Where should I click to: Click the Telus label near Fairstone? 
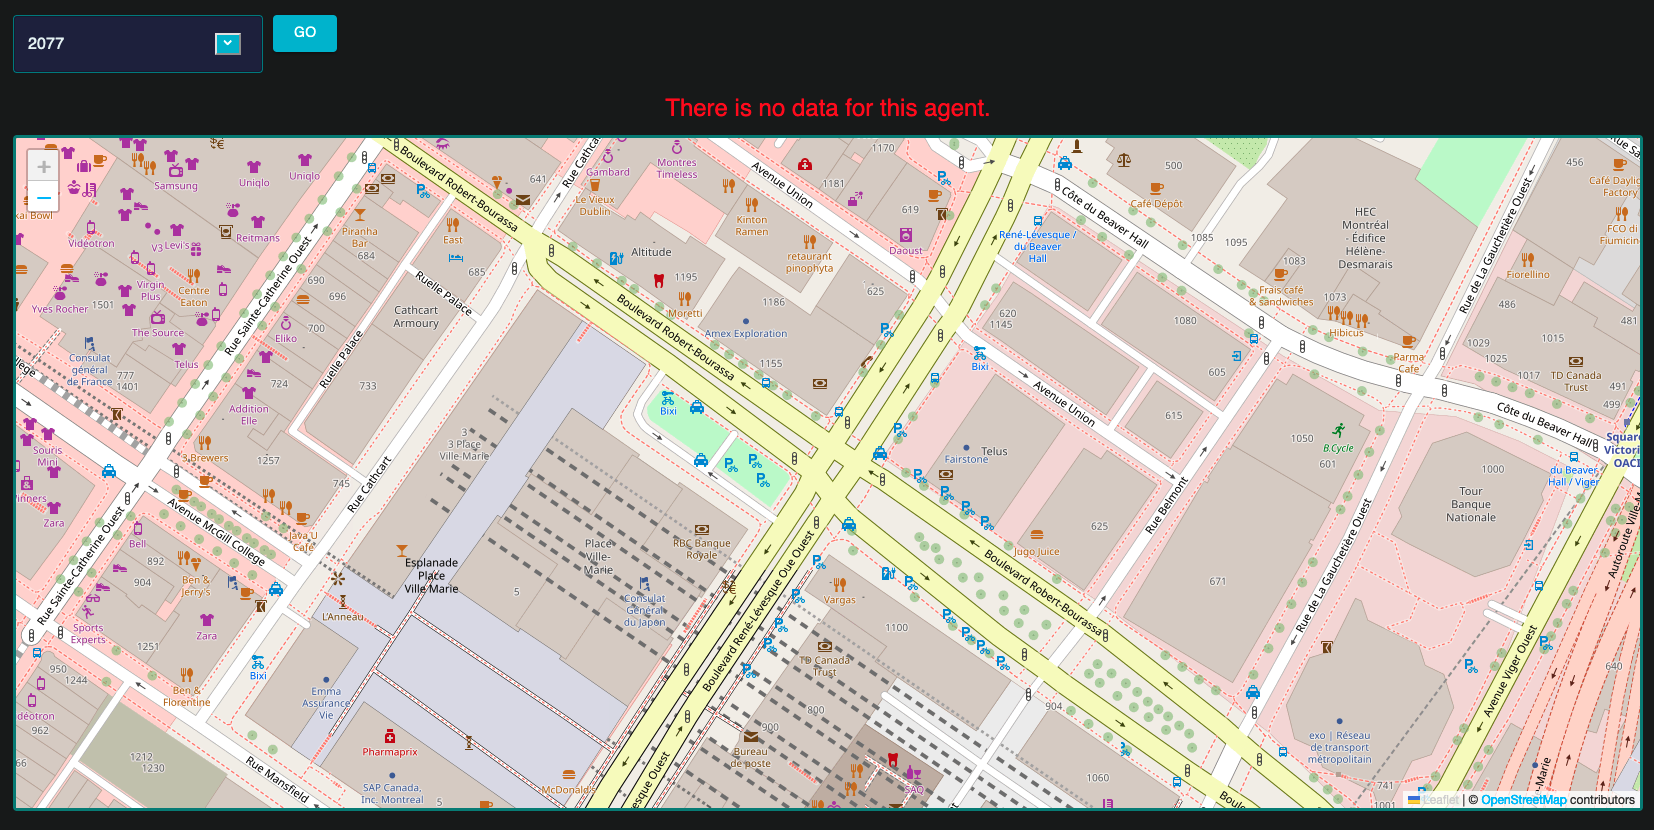coord(994,451)
